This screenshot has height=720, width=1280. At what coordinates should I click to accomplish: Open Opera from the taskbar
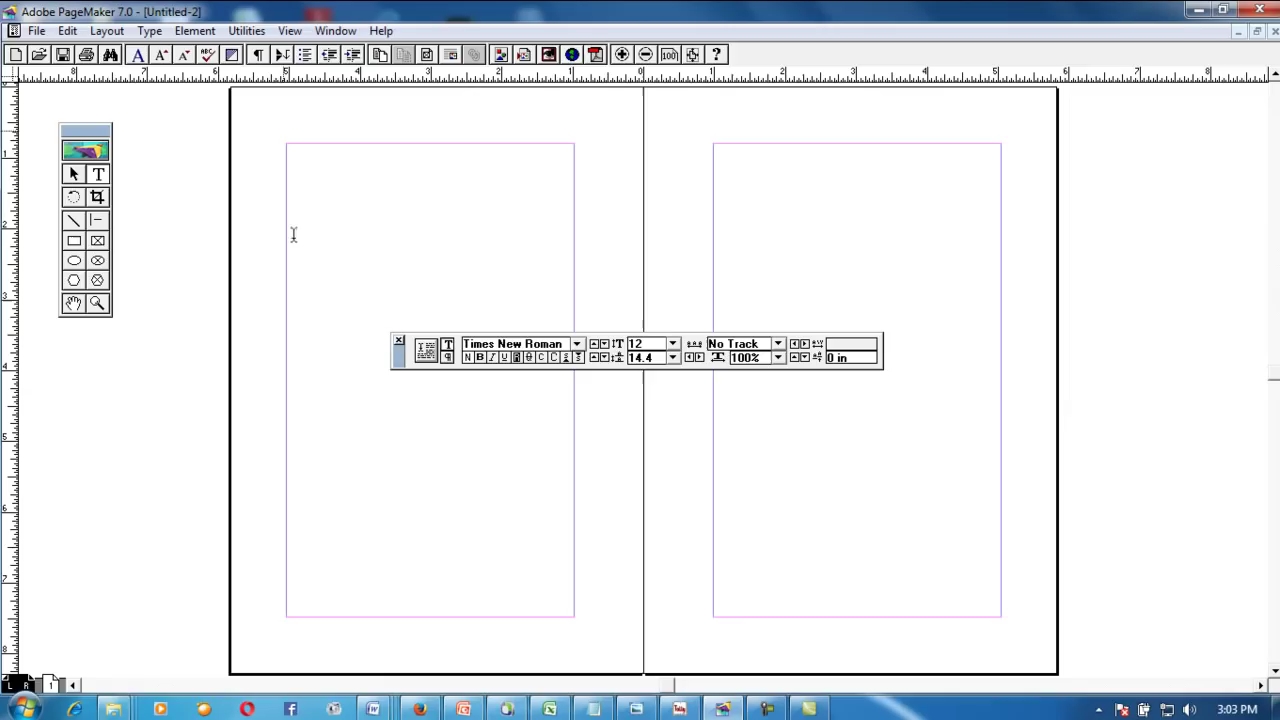pos(247,709)
